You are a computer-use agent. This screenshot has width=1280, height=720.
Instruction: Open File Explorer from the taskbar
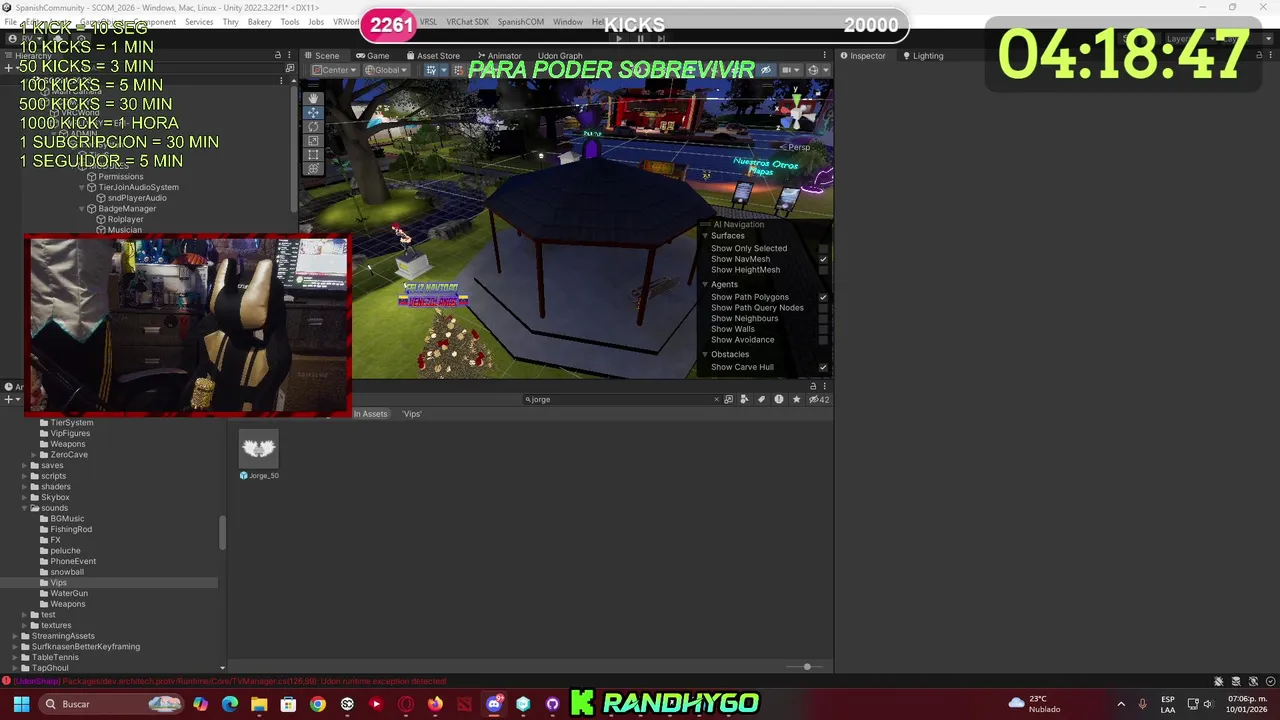[259, 704]
